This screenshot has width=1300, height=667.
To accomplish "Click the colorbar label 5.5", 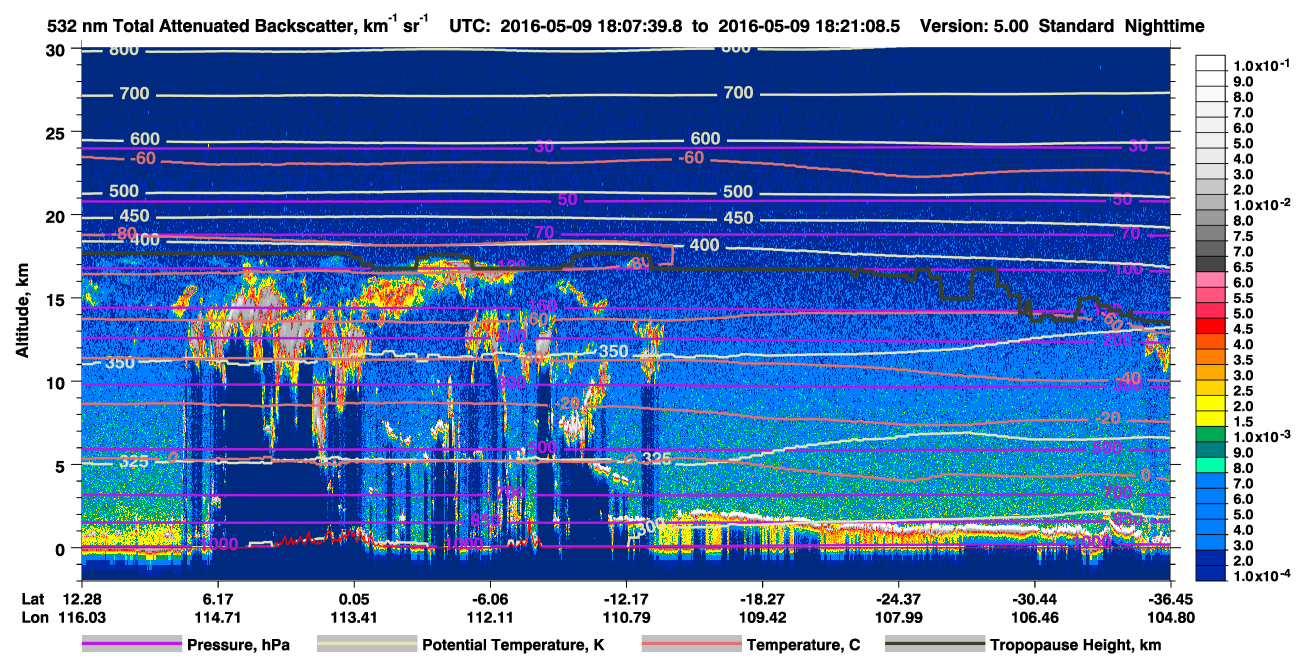I will pyautogui.click(x=1245, y=298).
